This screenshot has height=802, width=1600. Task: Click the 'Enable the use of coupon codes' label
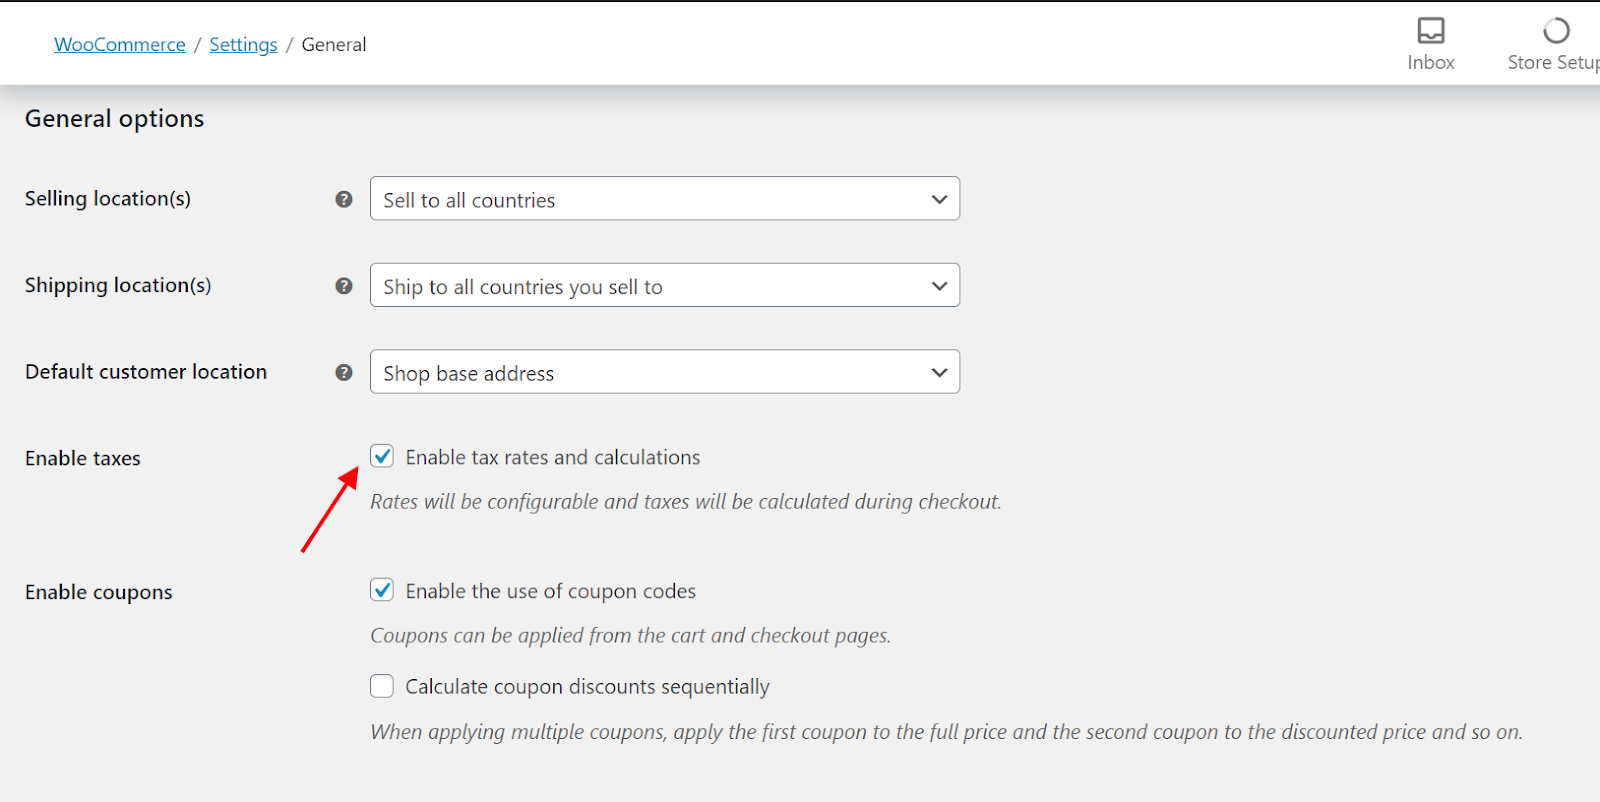pos(551,591)
